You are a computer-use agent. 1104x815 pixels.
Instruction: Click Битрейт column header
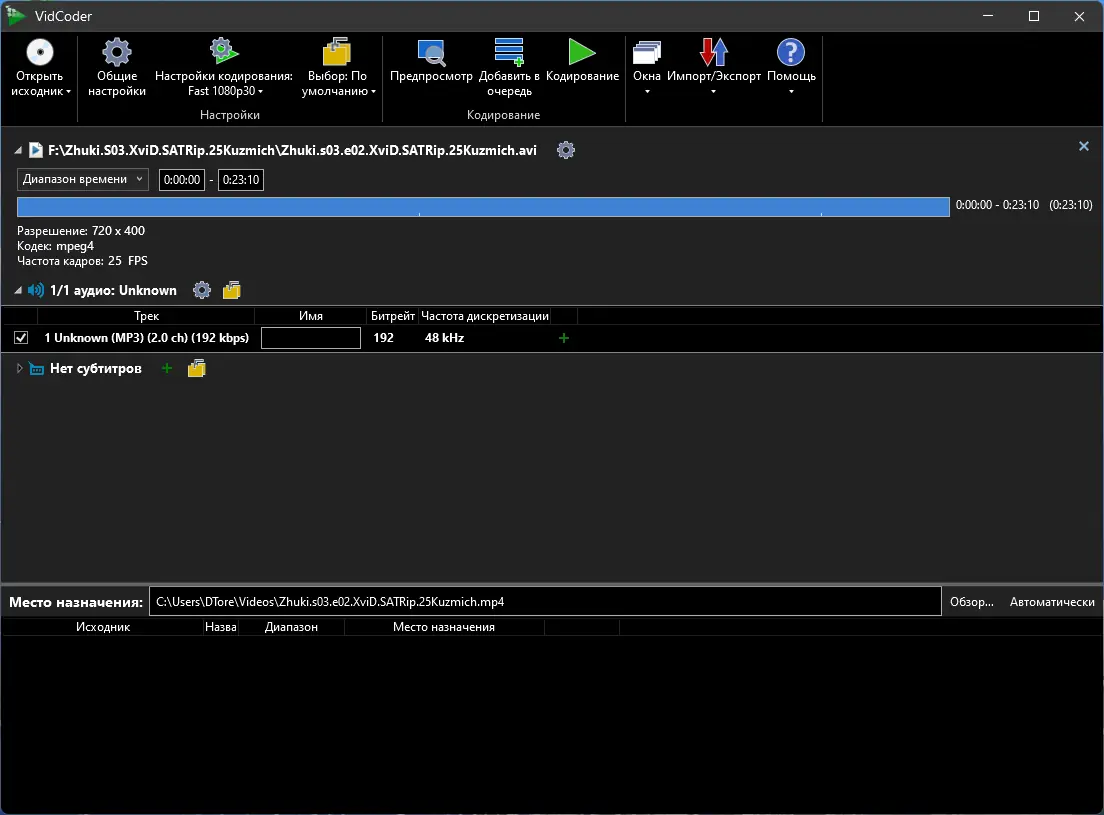click(x=393, y=316)
